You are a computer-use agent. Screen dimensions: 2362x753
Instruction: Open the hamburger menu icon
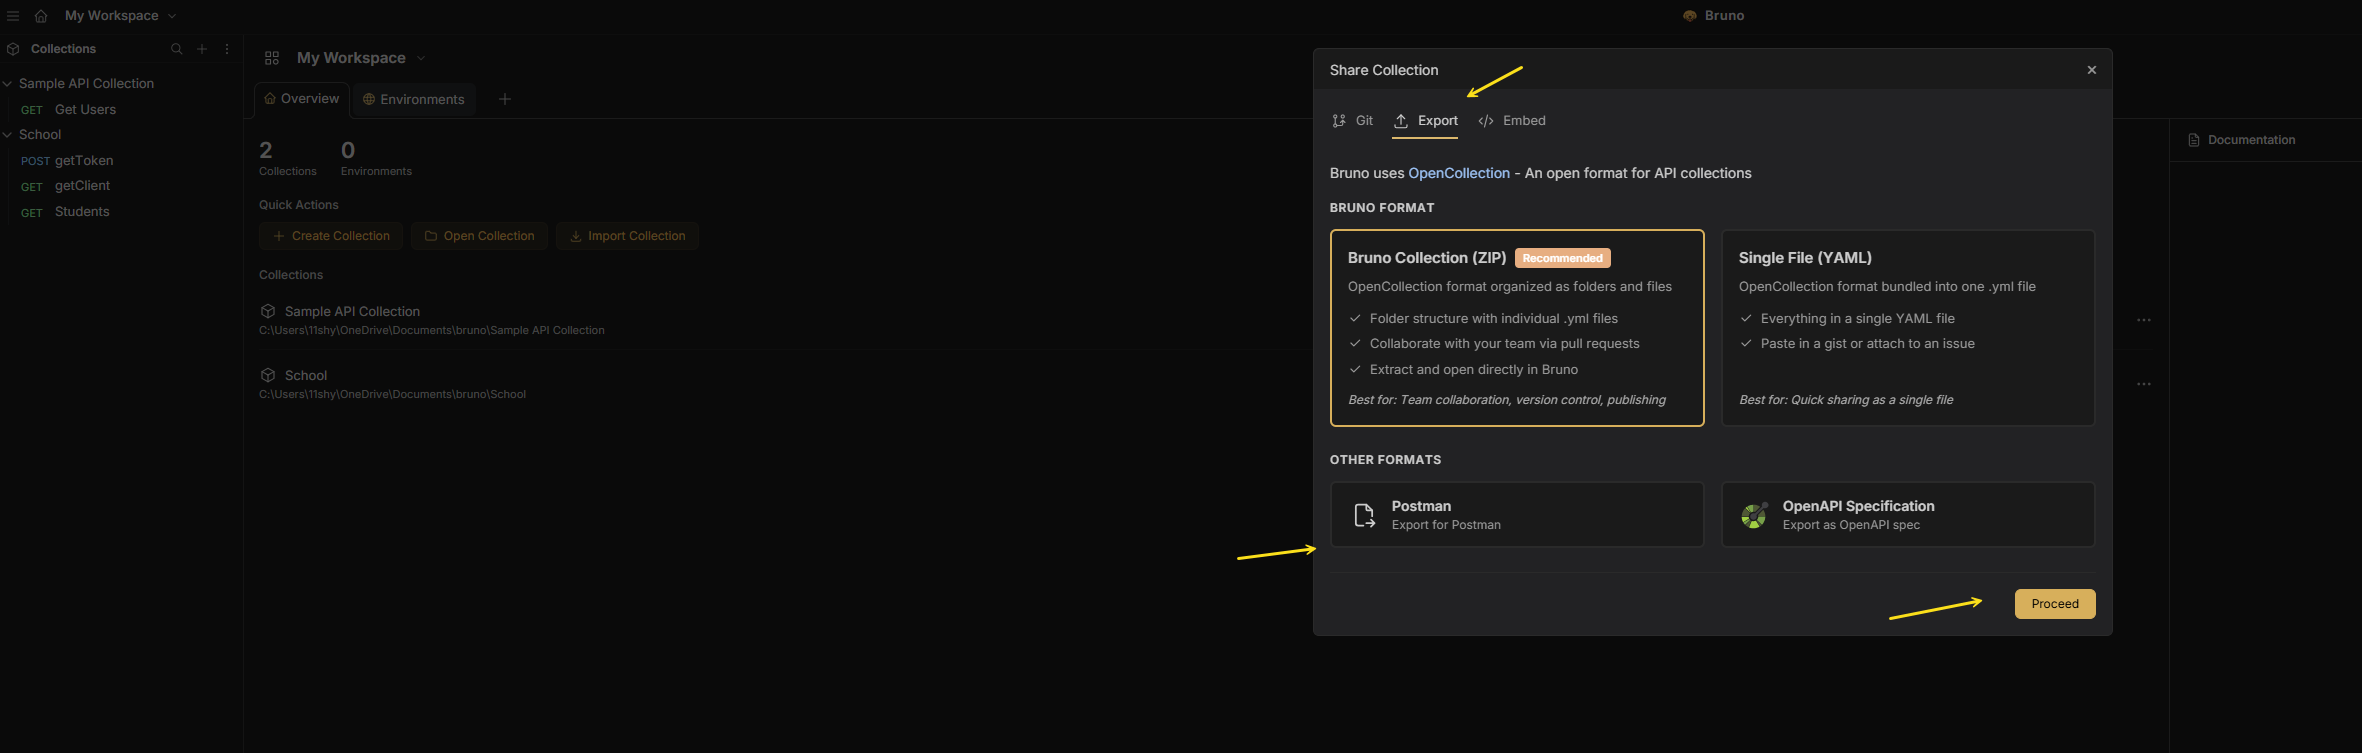click(x=13, y=16)
